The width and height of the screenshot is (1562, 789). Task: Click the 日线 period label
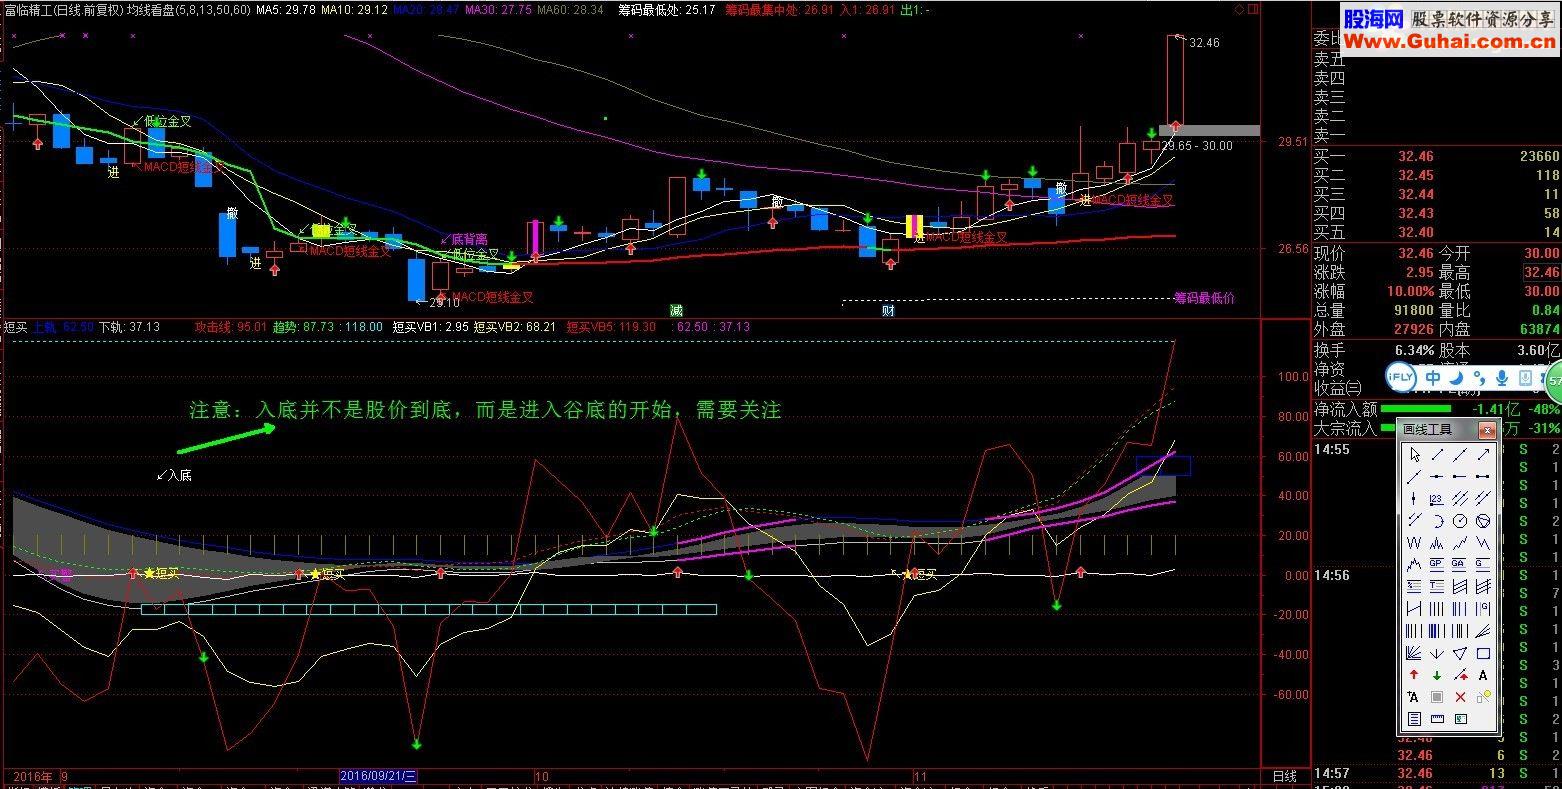pos(1284,776)
